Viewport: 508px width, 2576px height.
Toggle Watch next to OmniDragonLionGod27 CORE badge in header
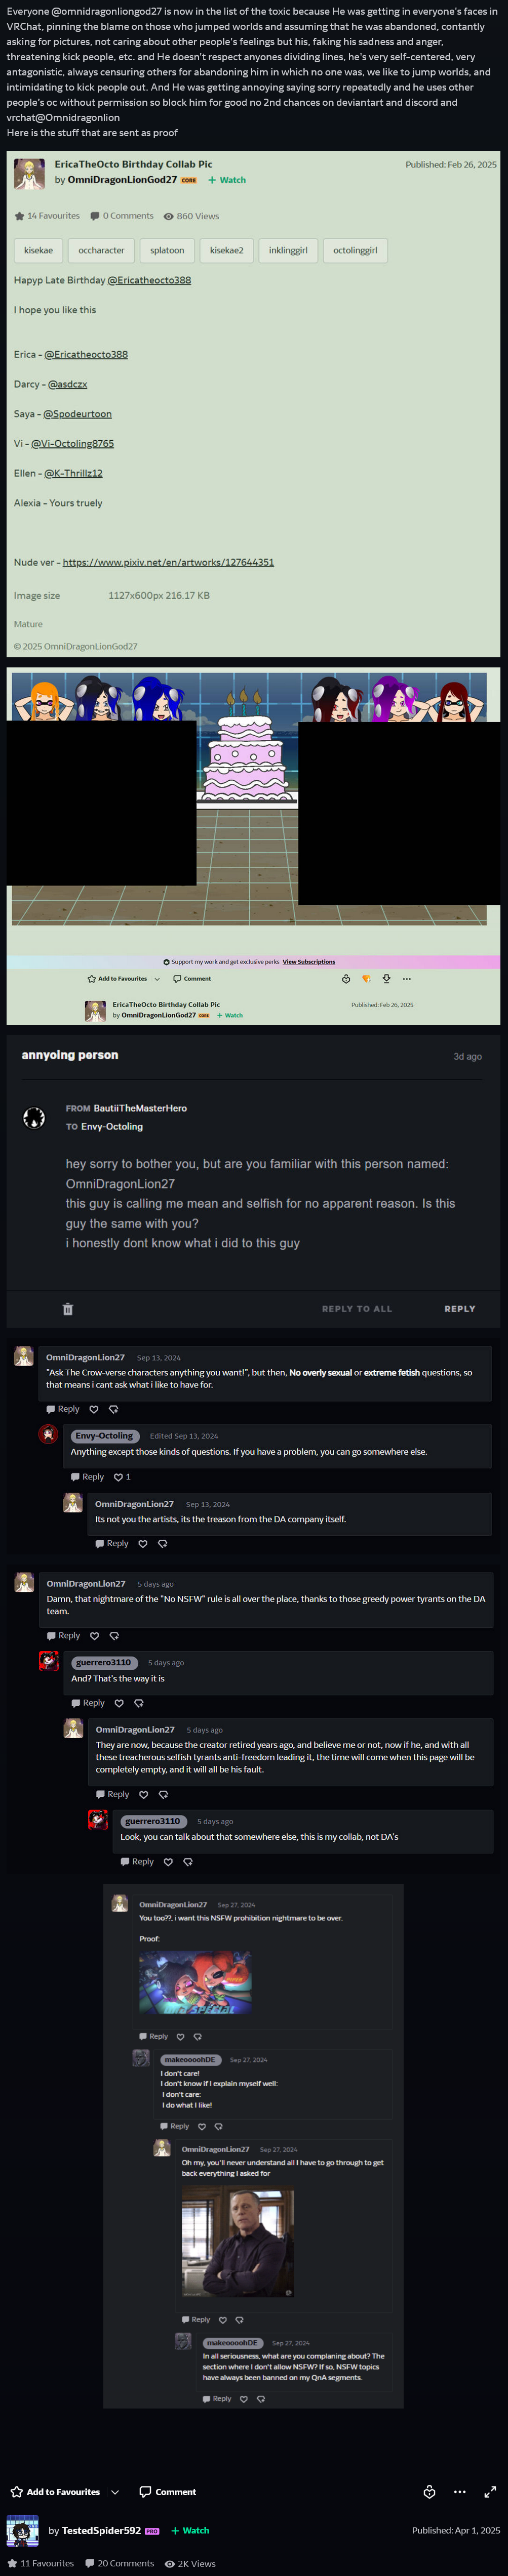(x=227, y=180)
